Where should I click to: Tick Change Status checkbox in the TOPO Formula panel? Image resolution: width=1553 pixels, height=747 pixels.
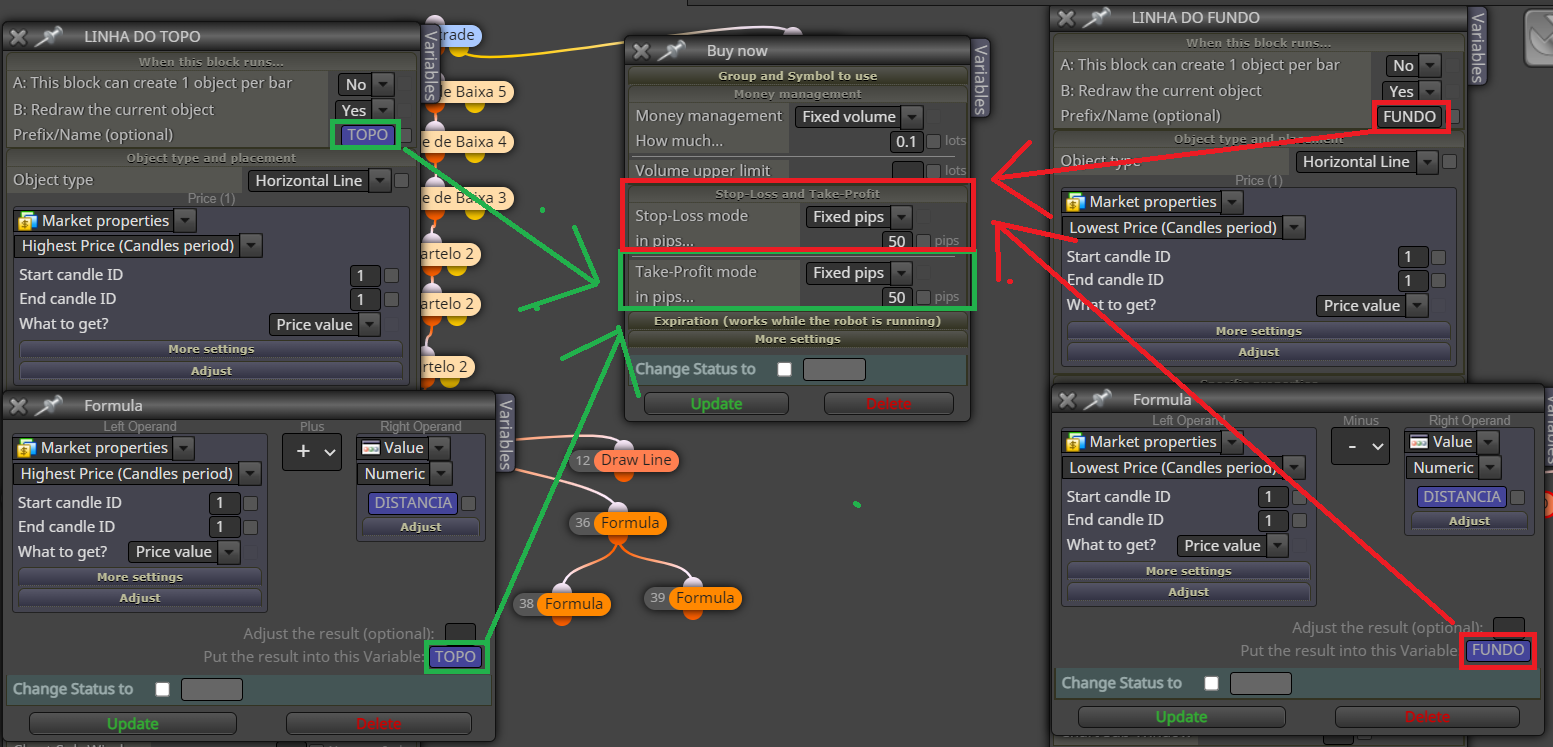[x=162, y=689]
